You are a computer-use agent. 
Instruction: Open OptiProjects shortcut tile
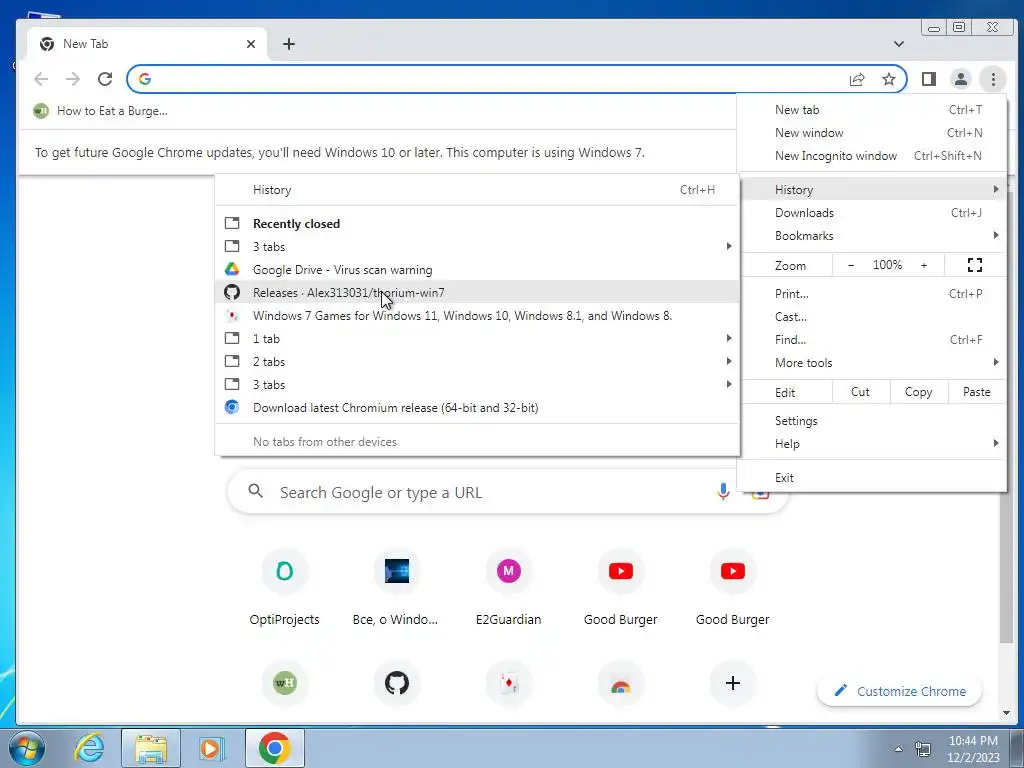click(x=284, y=588)
